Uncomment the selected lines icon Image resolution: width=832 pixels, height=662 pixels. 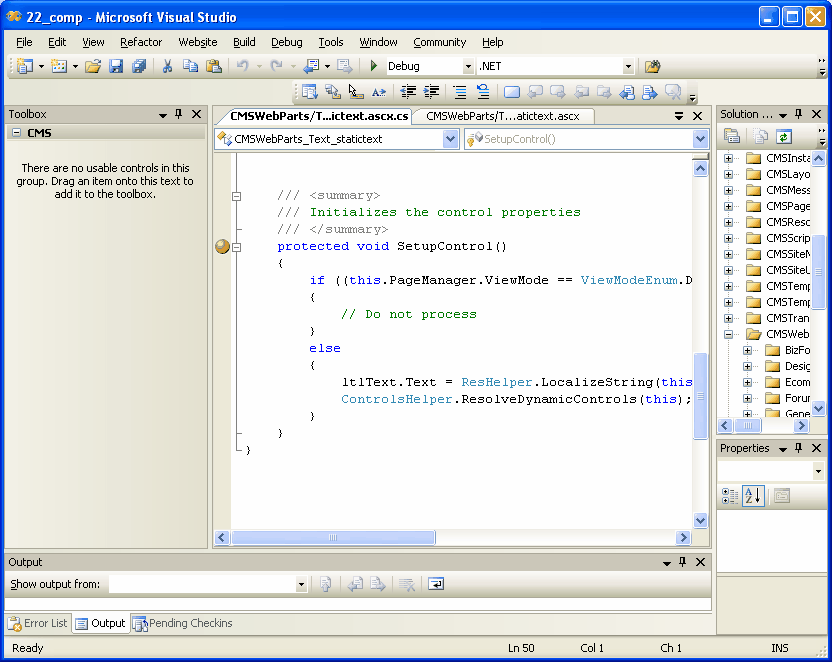[x=483, y=92]
